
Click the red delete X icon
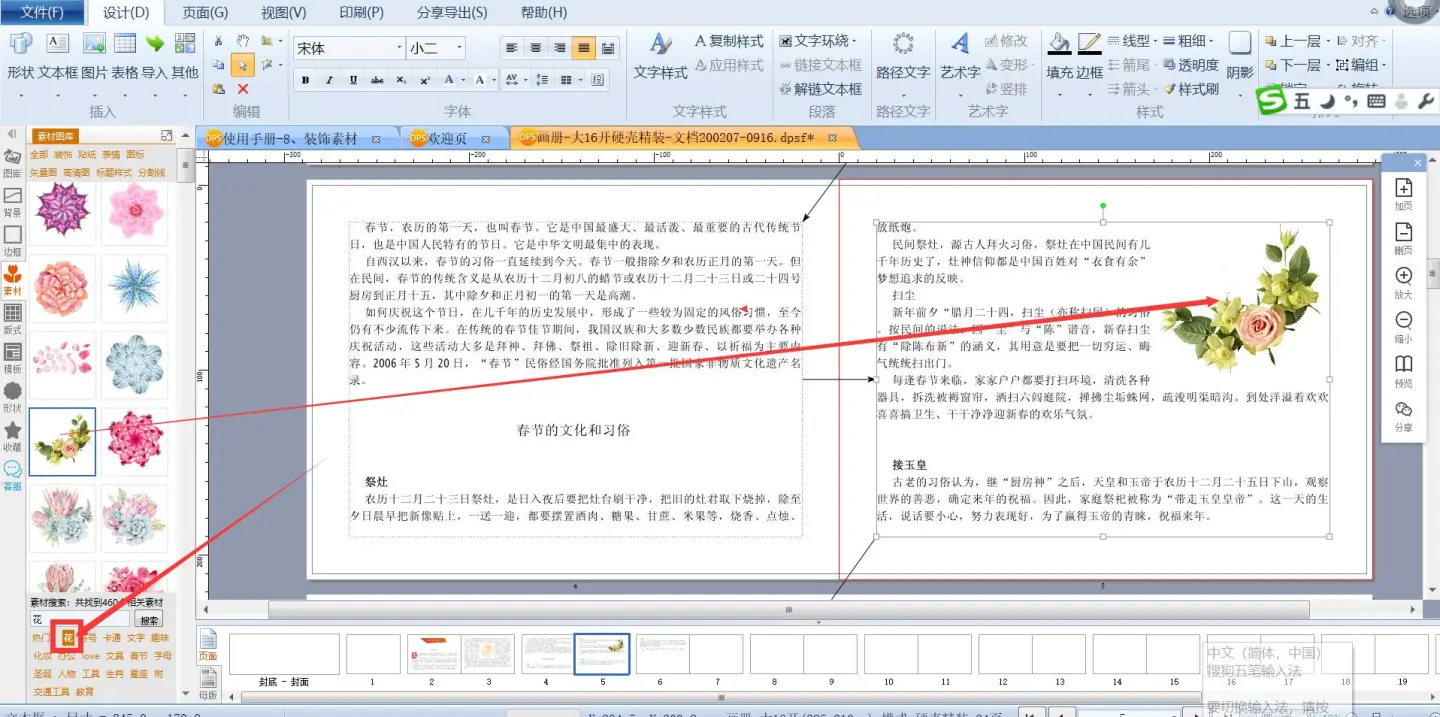tap(242, 89)
